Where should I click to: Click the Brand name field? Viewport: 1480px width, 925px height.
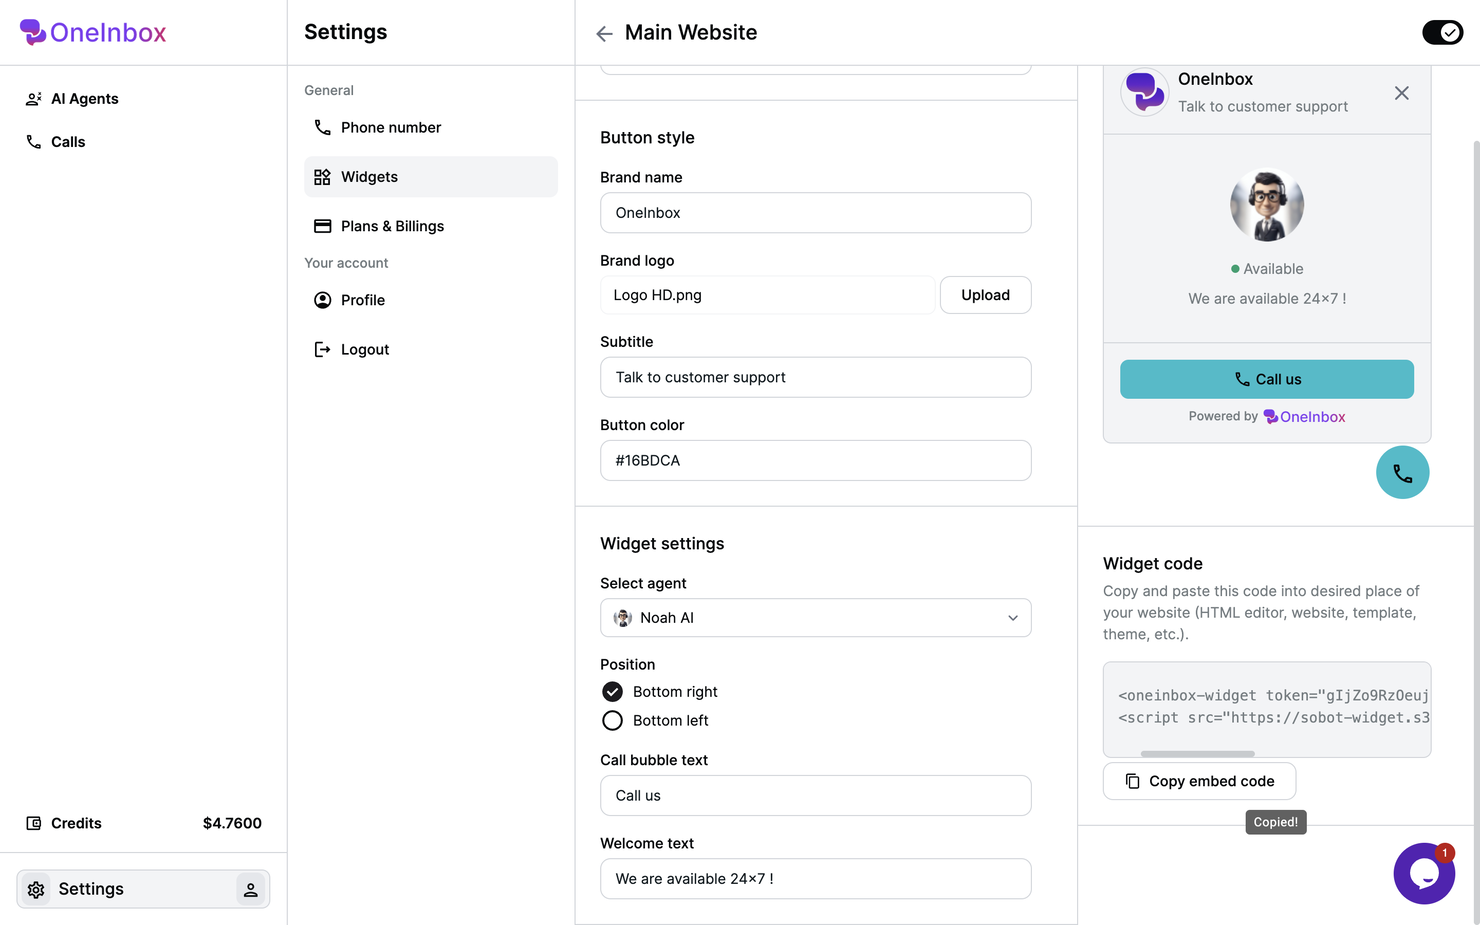point(815,213)
